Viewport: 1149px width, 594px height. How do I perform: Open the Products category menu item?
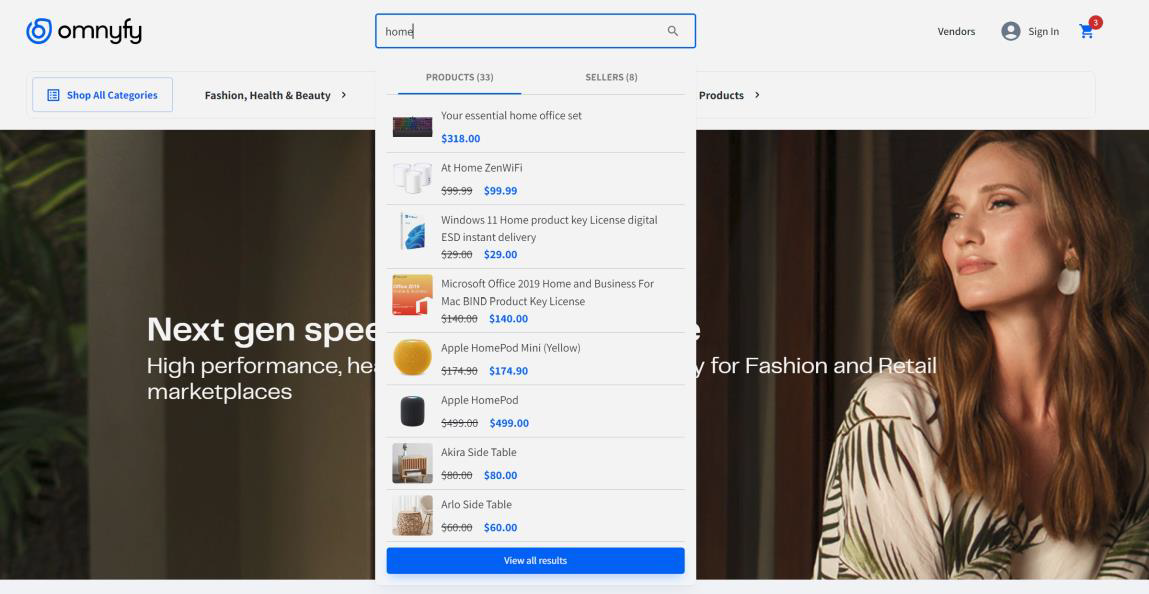pyautogui.click(x=721, y=95)
